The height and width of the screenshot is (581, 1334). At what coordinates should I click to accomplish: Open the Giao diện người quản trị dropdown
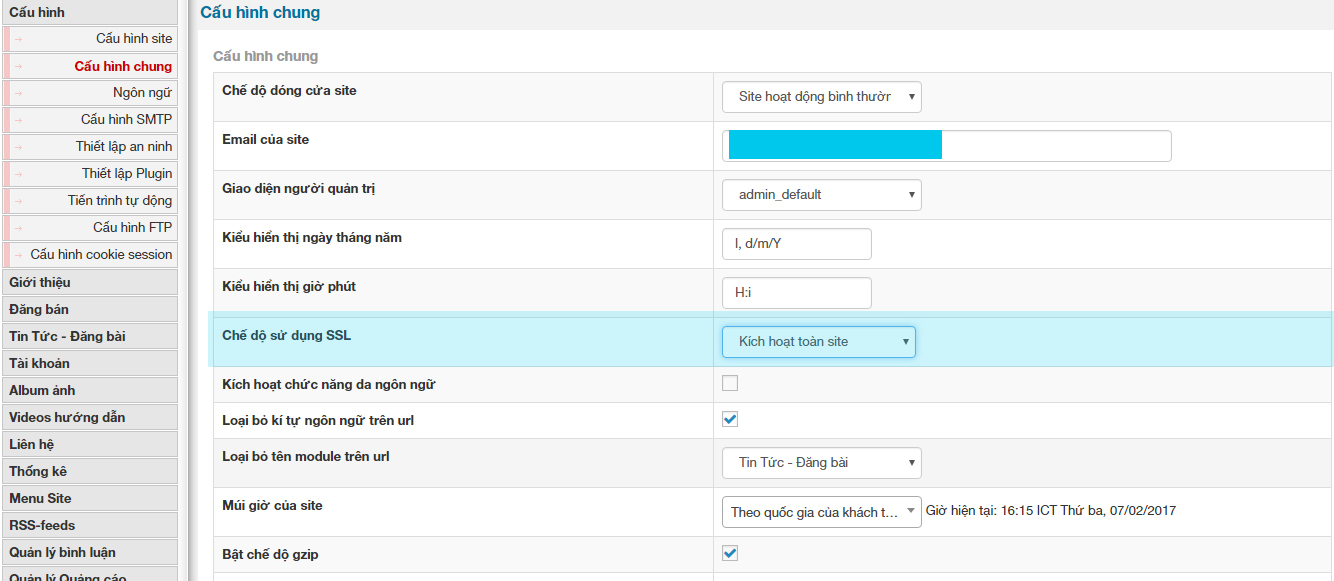click(x=822, y=195)
